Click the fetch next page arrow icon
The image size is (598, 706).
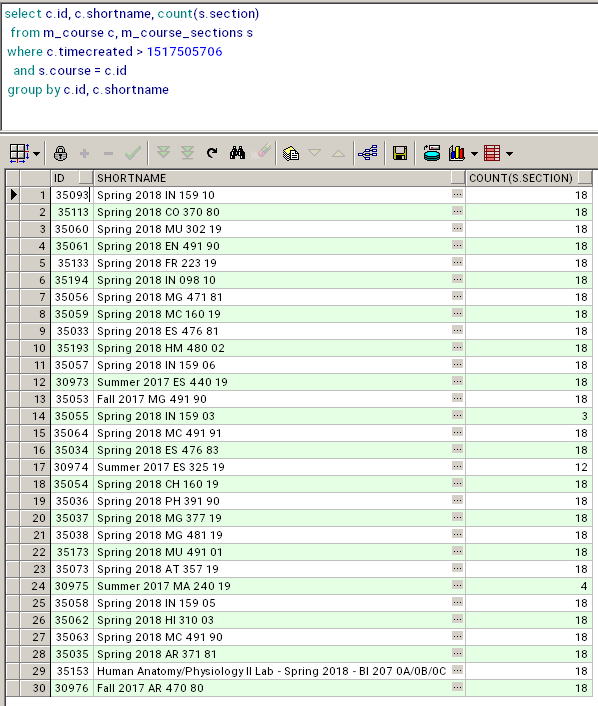[x=163, y=153]
